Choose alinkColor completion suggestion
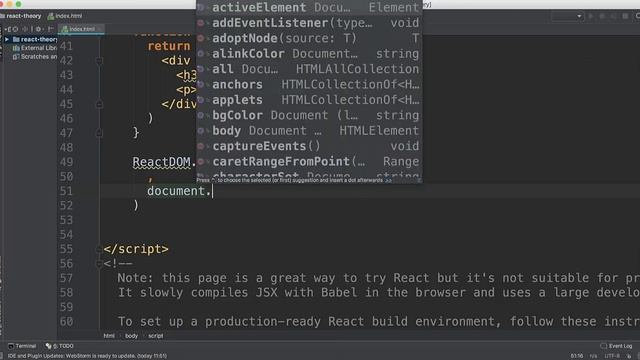The width and height of the screenshot is (640, 360). pyautogui.click(x=309, y=54)
